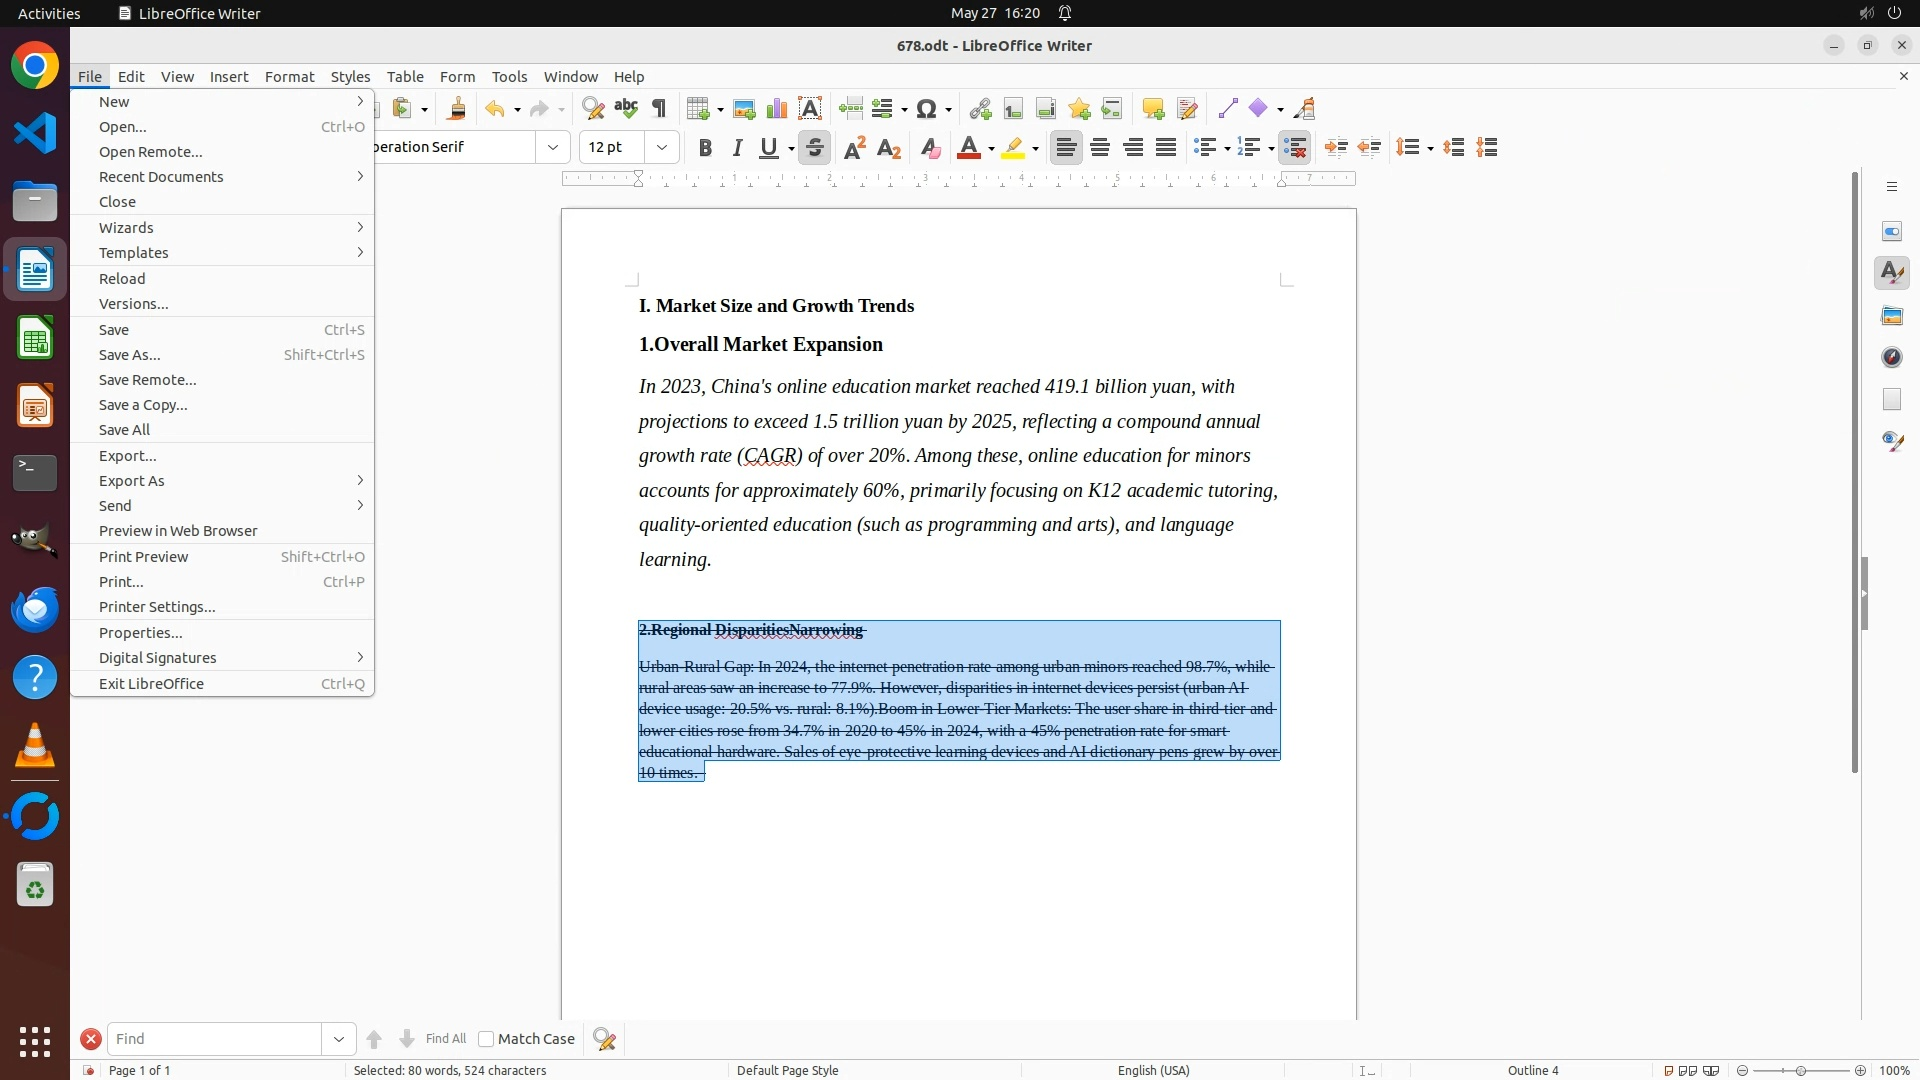Choose Print Preview from File menu

coord(144,557)
